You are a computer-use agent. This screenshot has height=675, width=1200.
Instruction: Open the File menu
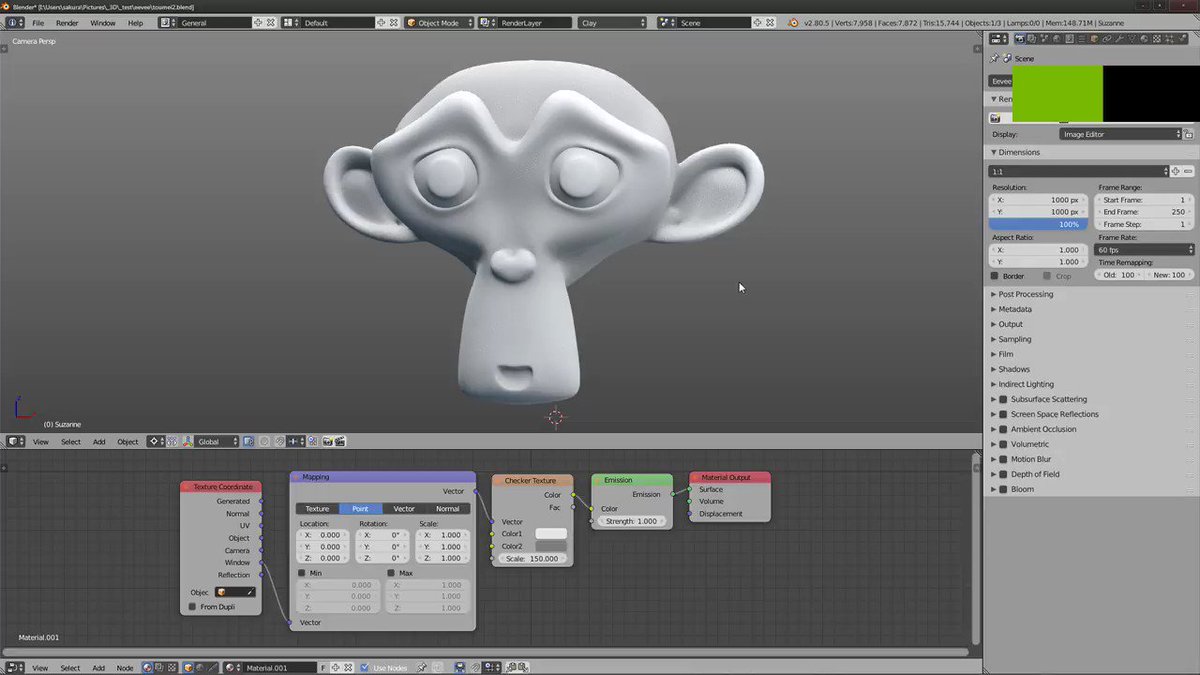point(38,22)
